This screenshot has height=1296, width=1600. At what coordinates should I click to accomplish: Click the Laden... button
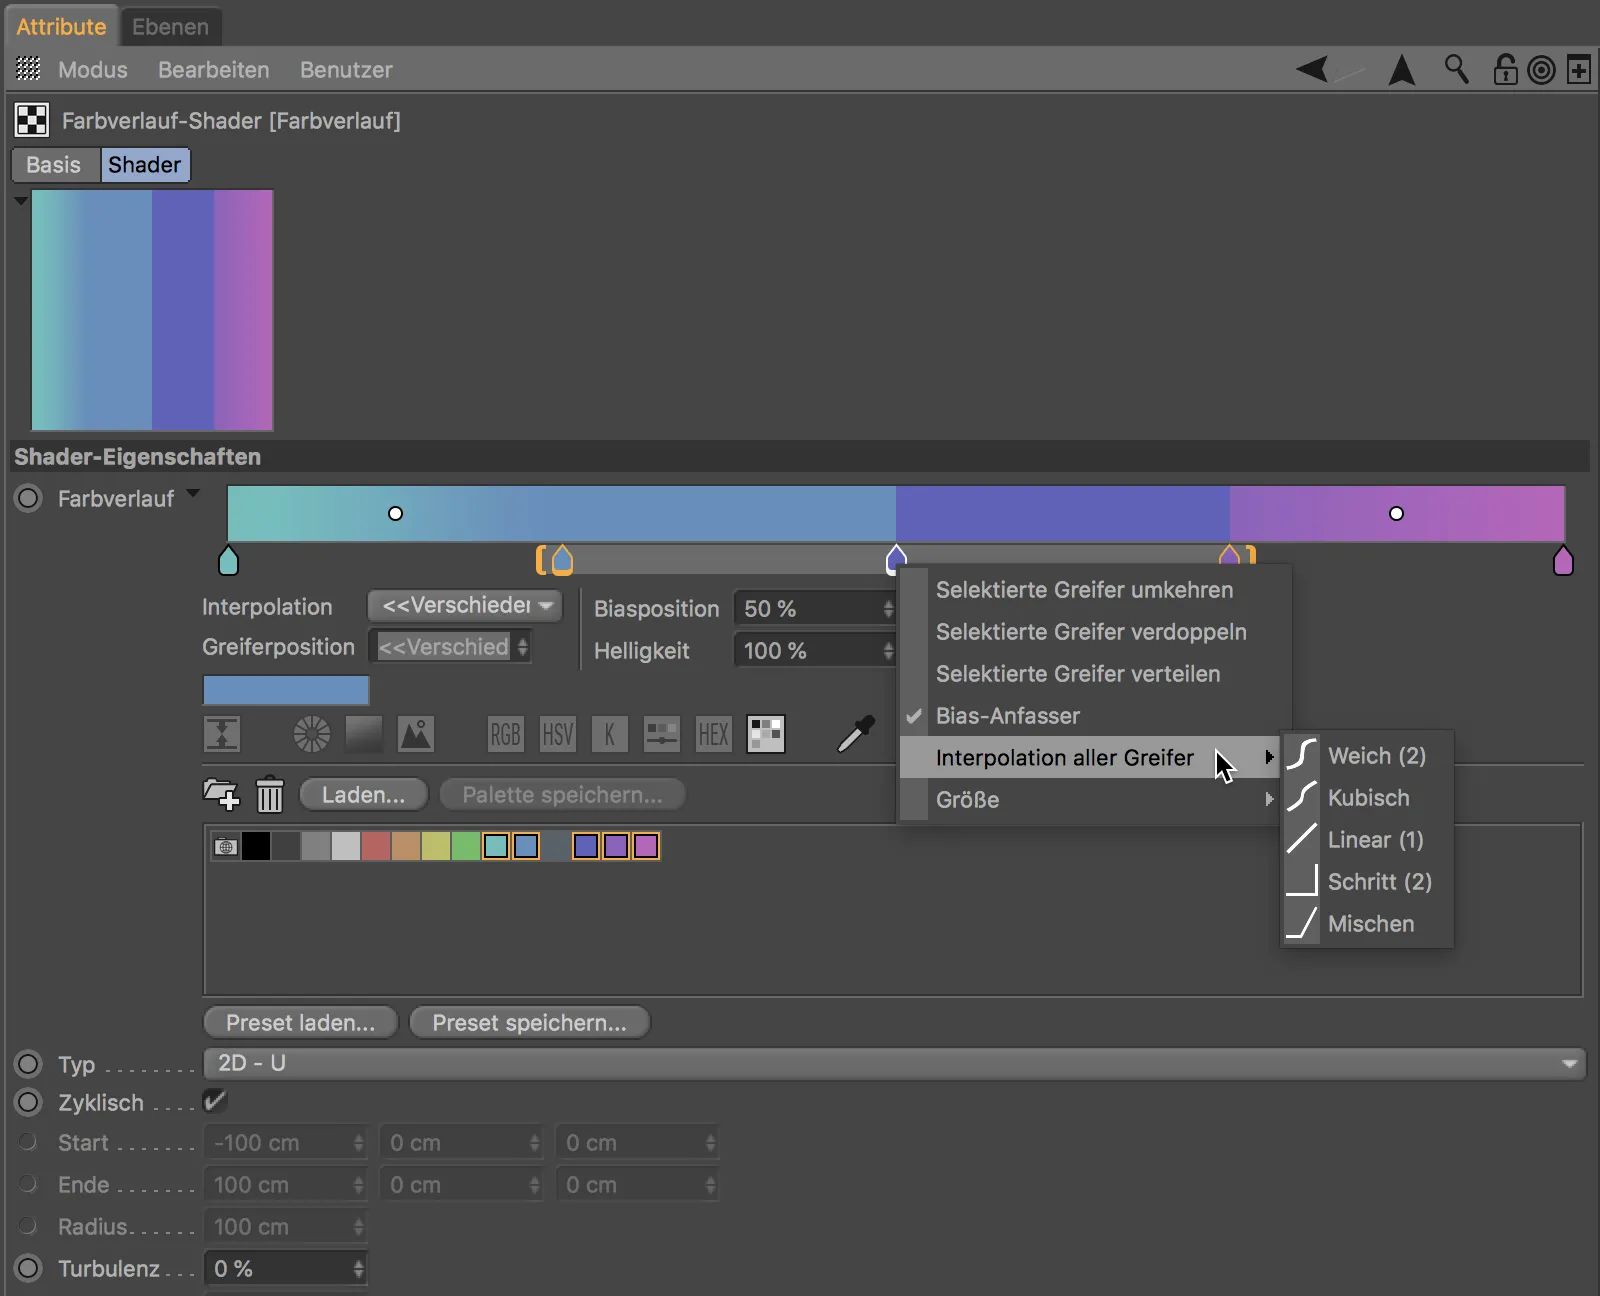pyautogui.click(x=363, y=795)
